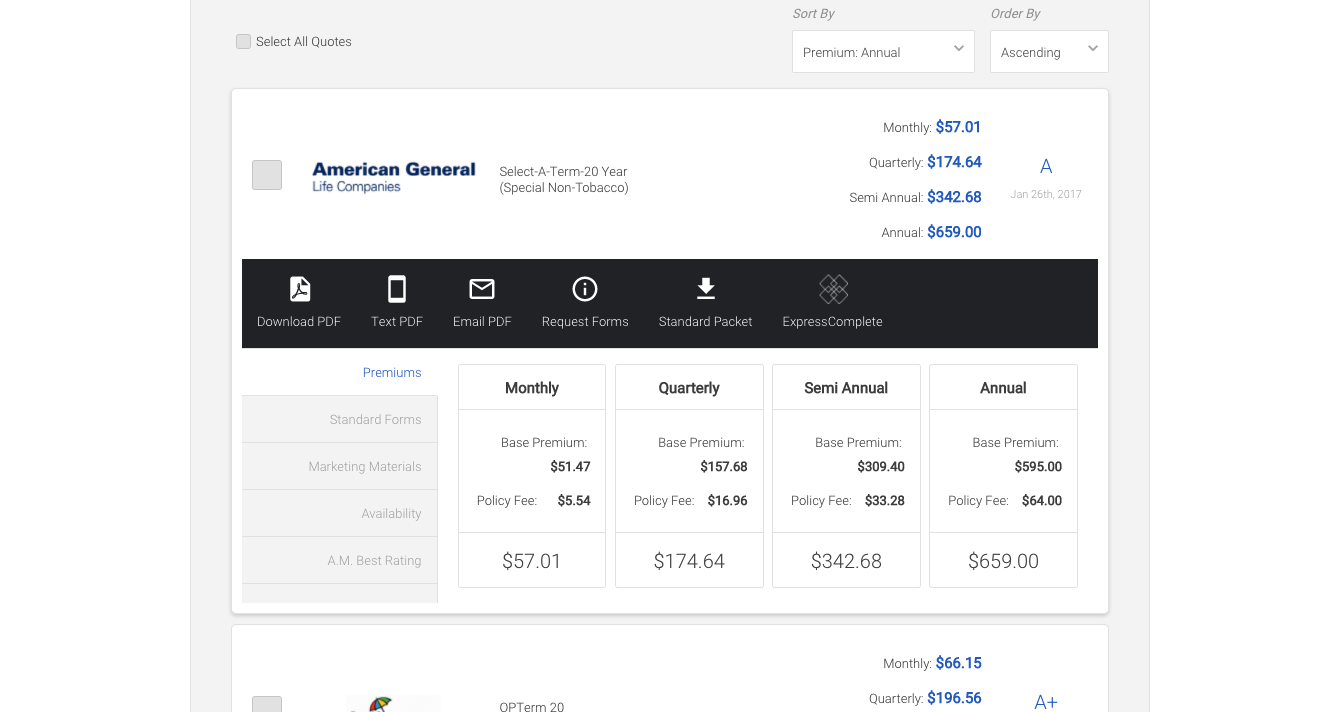
Task: Open the Order By Ascending dropdown
Action: (x=1049, y=52)
